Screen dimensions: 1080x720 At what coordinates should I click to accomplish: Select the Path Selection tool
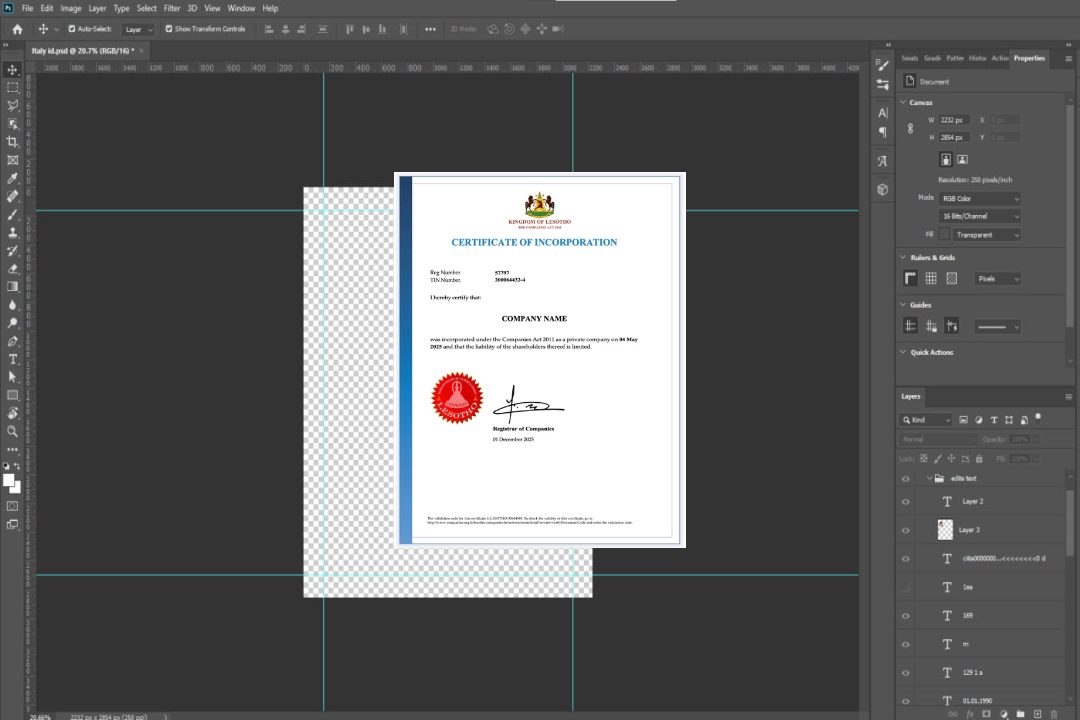coord(12,377)
